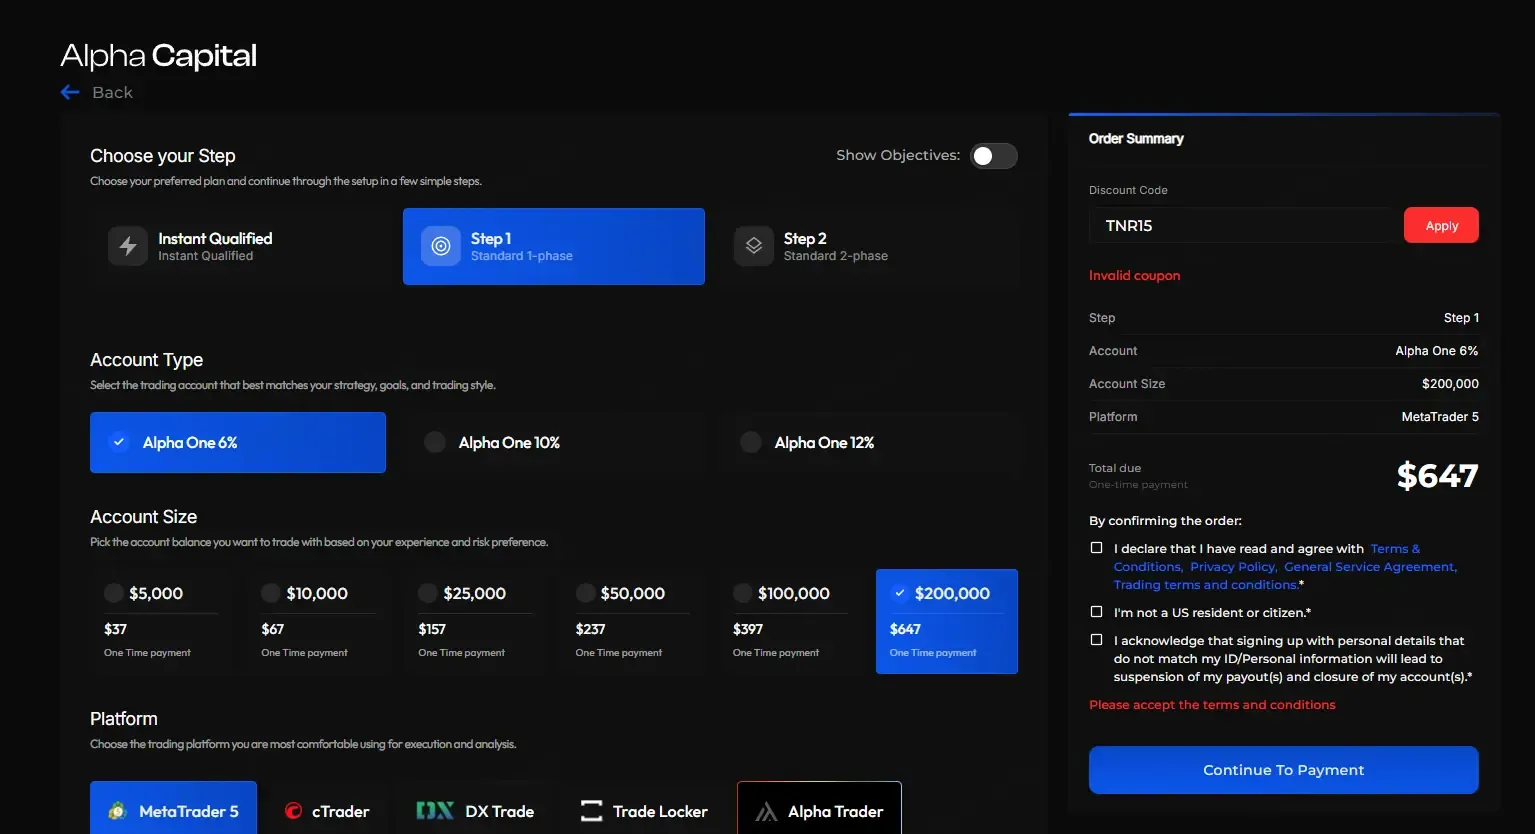
Task: Click the Back link text
Action: pyautogui.click(x=112, y=92)
